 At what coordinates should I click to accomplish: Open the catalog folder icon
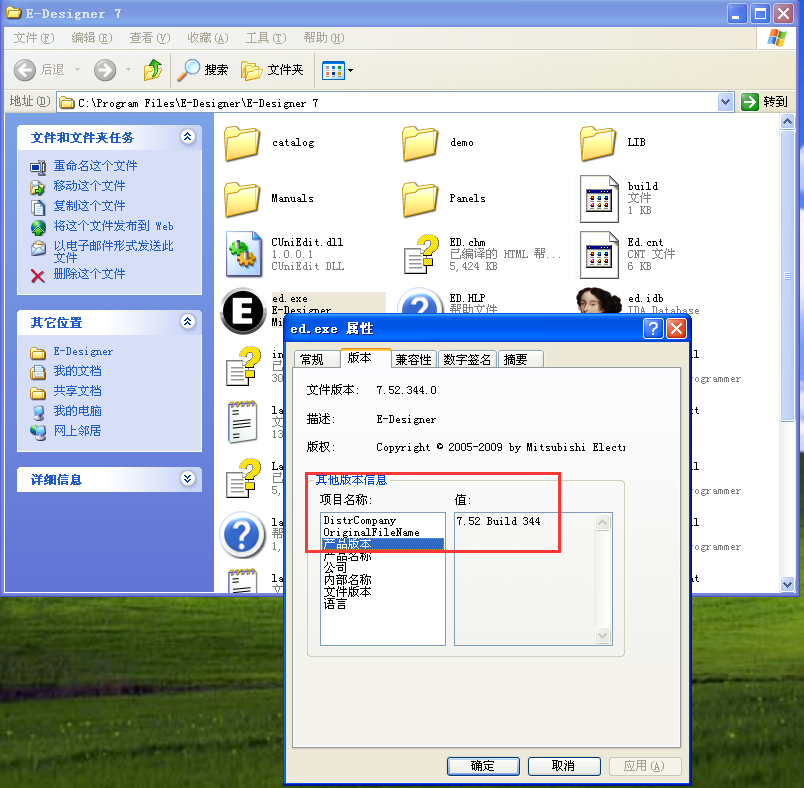(x=242, y=143)
